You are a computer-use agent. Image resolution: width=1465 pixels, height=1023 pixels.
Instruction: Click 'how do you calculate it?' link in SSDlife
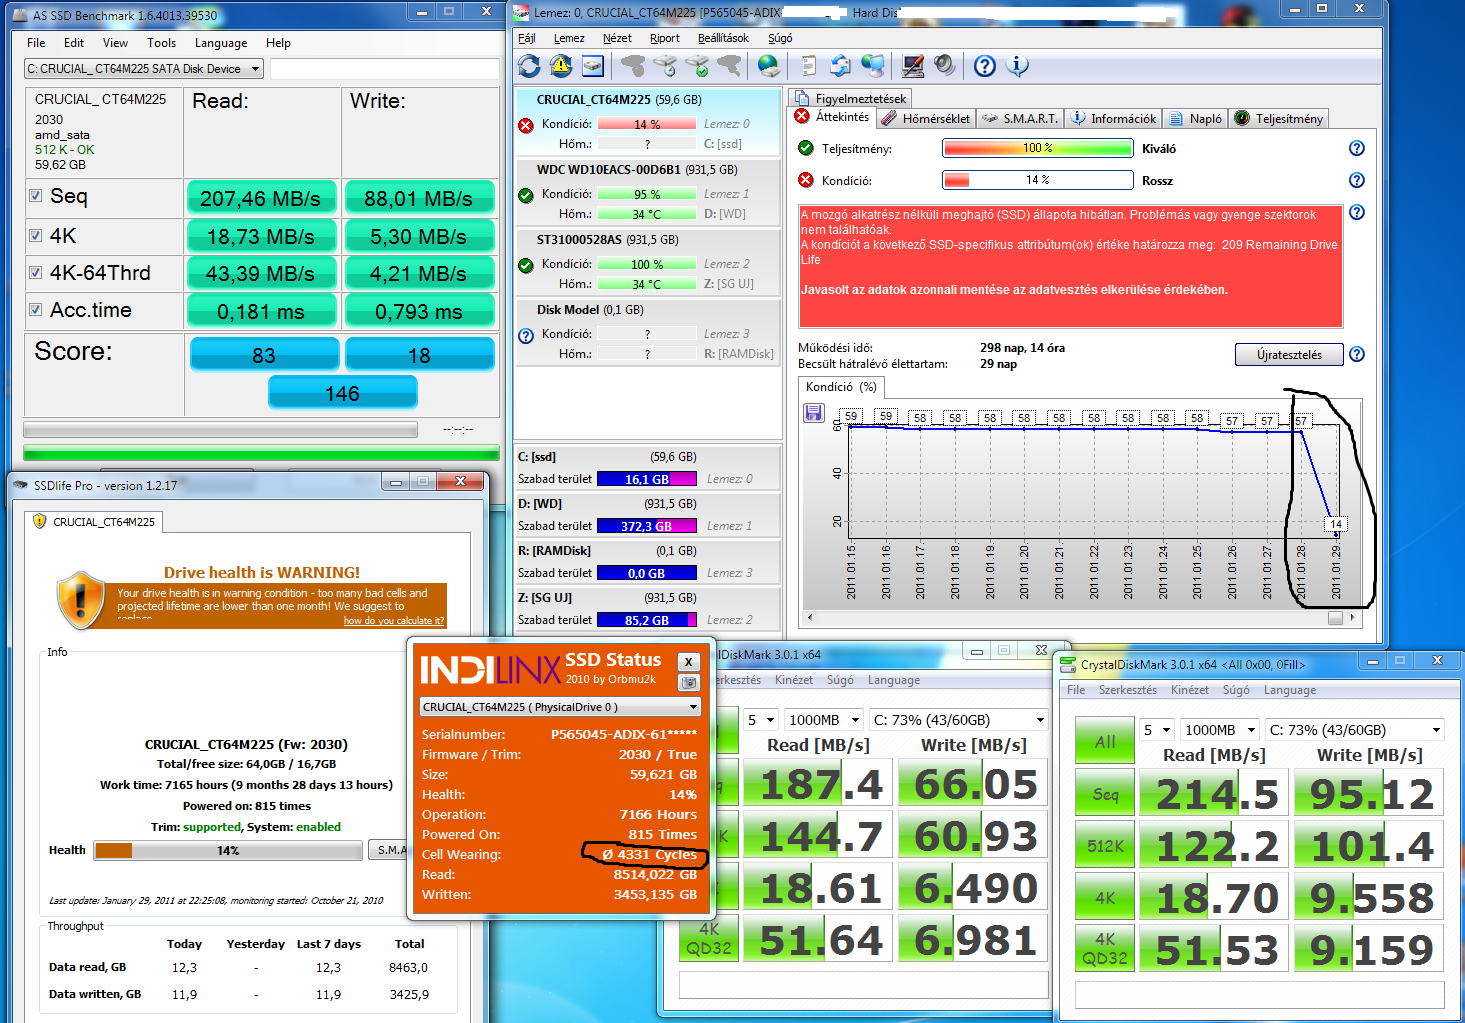point(393,621)
